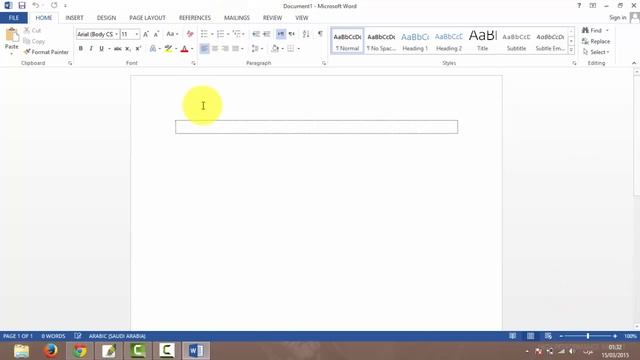This screenshot has height=360, width=640.
Task: Toggle Subscript formatting
Action: 128,49
